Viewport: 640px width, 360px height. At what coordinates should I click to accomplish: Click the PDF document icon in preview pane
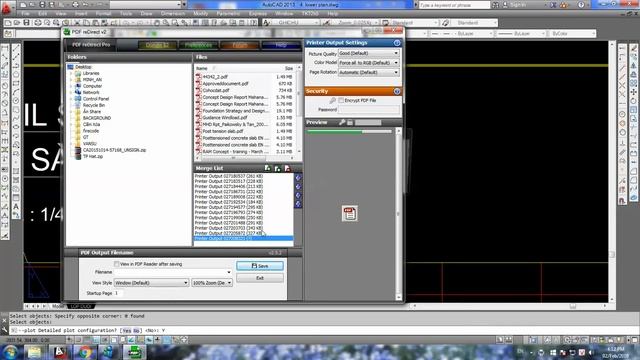click(x=349, y=213)
